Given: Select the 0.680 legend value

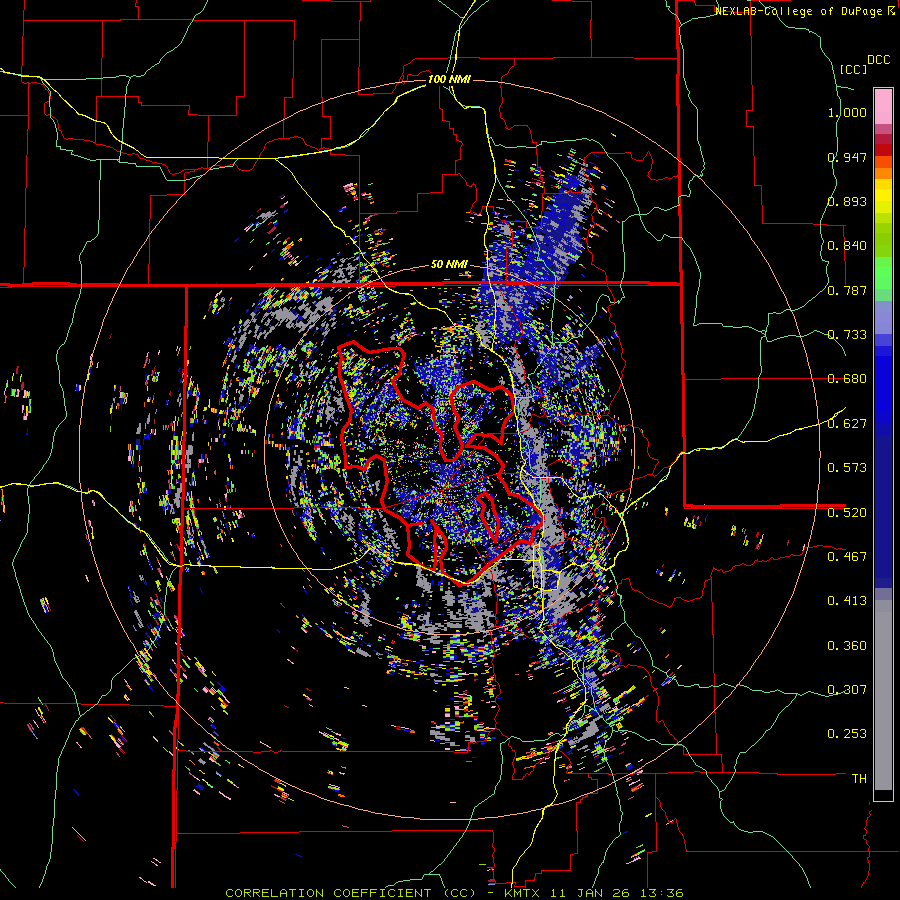Looking at the screenshot, I should (x=847, y=379).
